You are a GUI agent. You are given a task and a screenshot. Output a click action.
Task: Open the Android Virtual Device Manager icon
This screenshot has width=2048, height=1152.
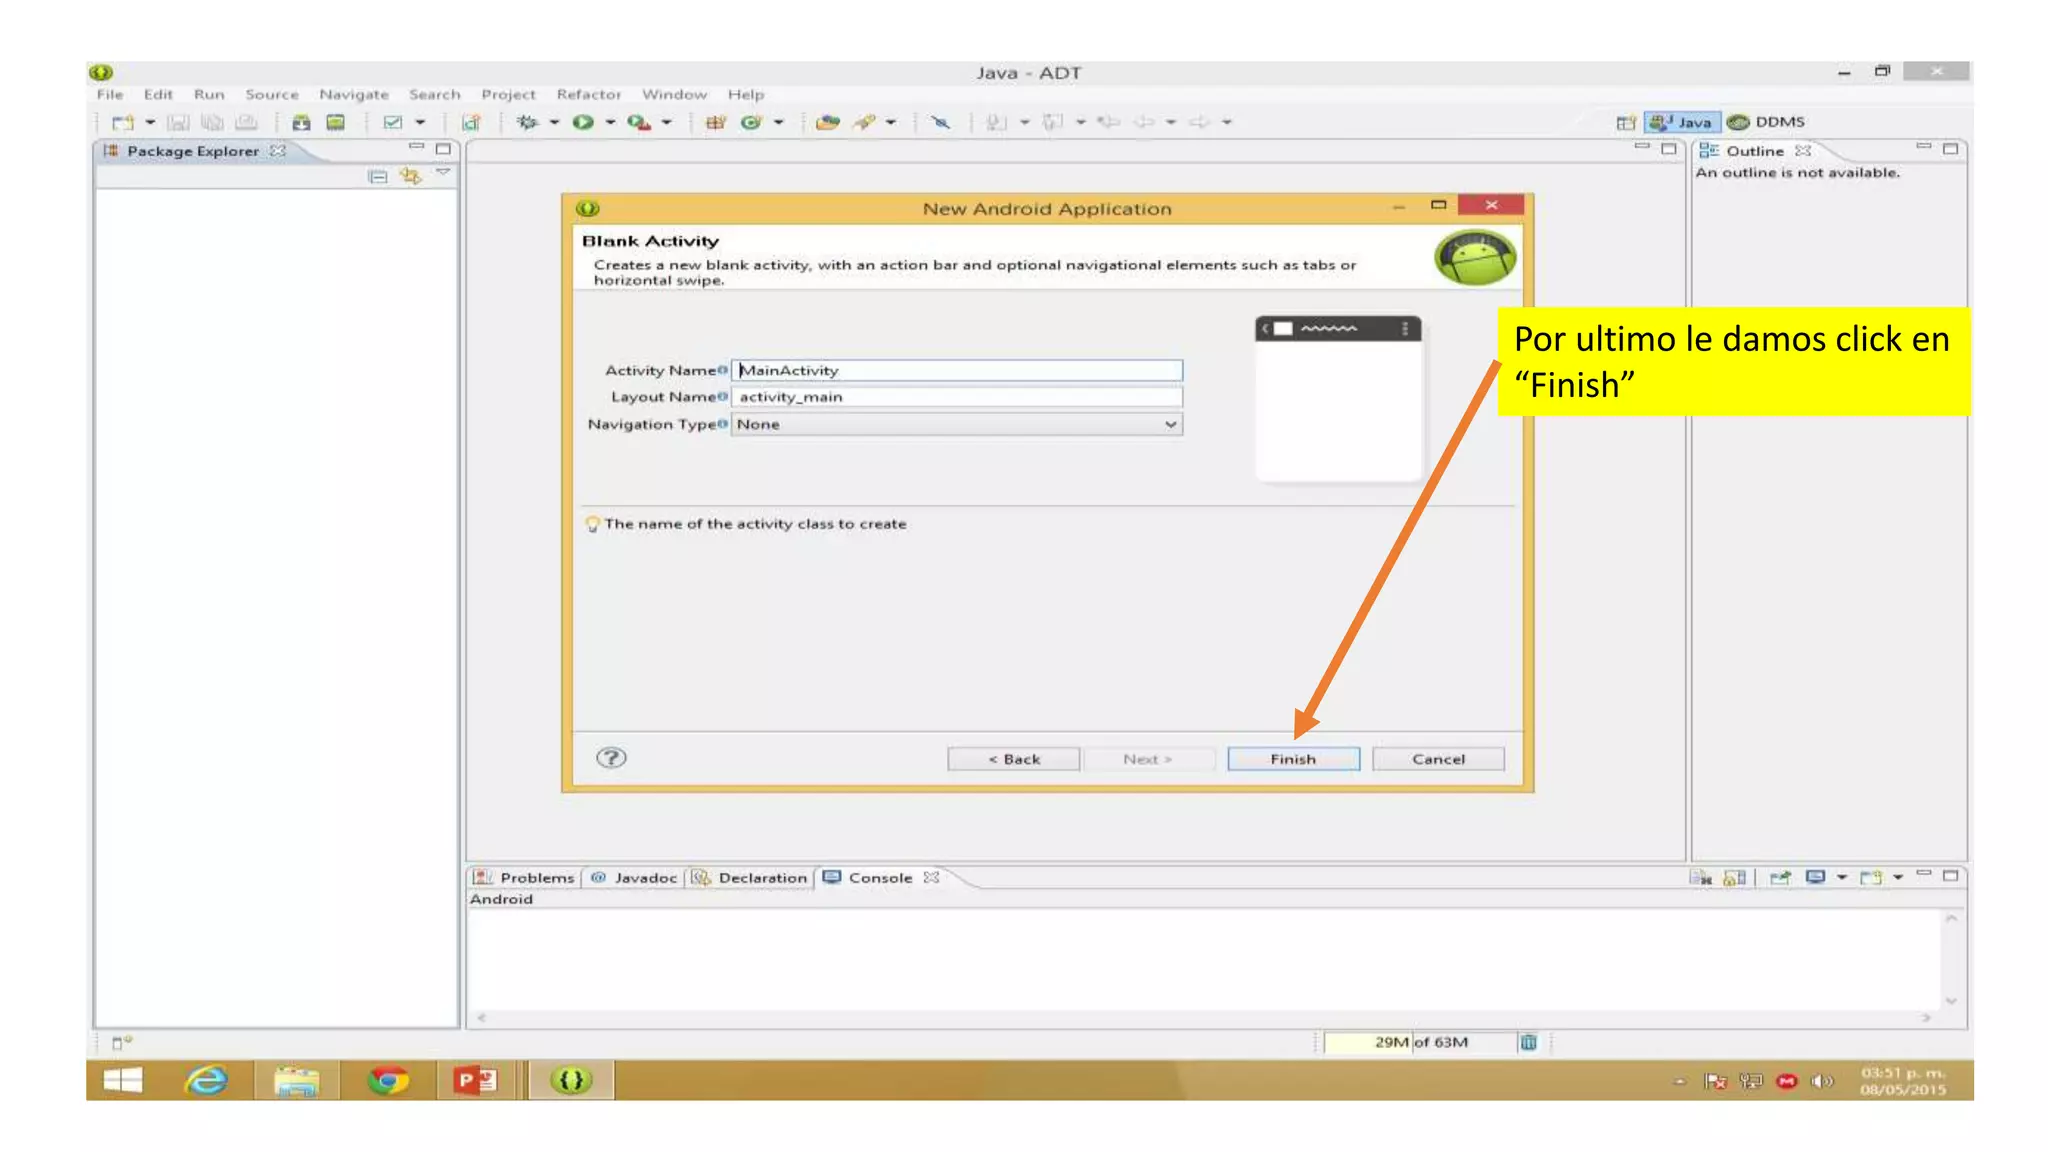click(336, 122)
